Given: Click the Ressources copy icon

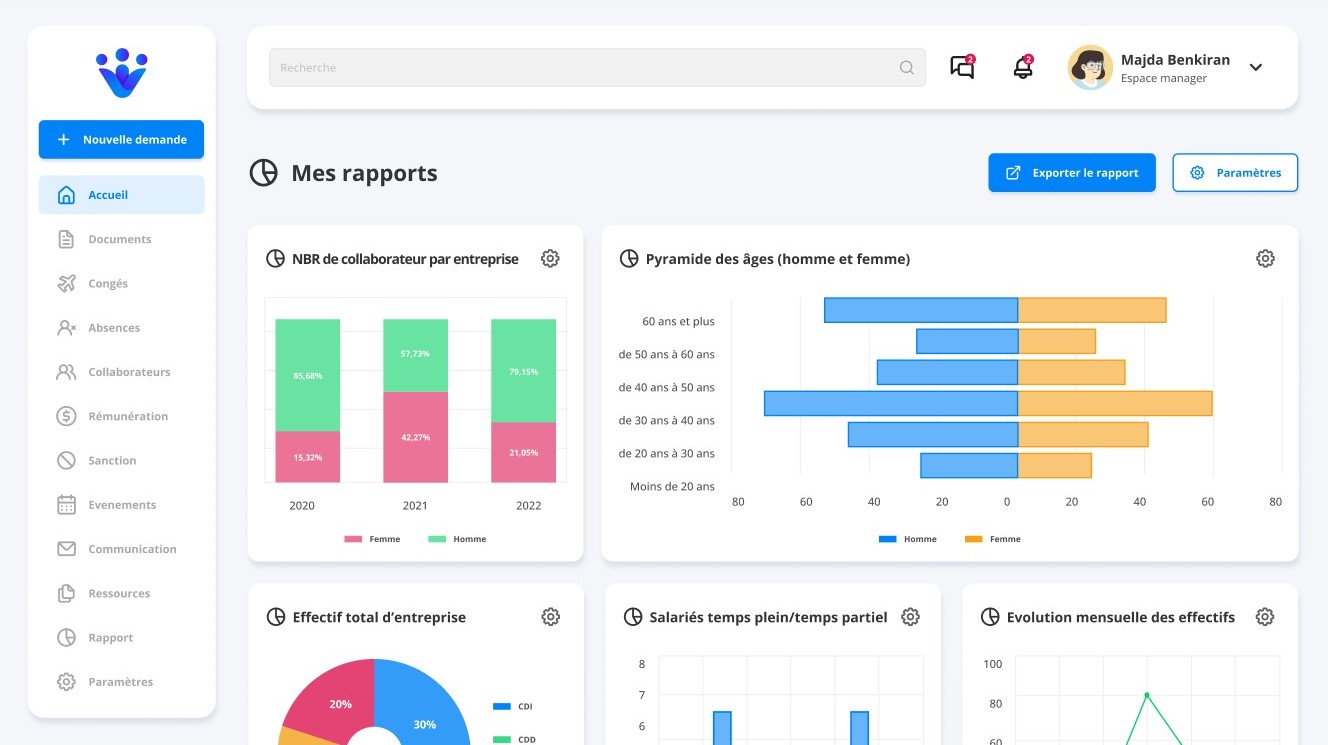Looking at the screenshot, I should point(66,593).
